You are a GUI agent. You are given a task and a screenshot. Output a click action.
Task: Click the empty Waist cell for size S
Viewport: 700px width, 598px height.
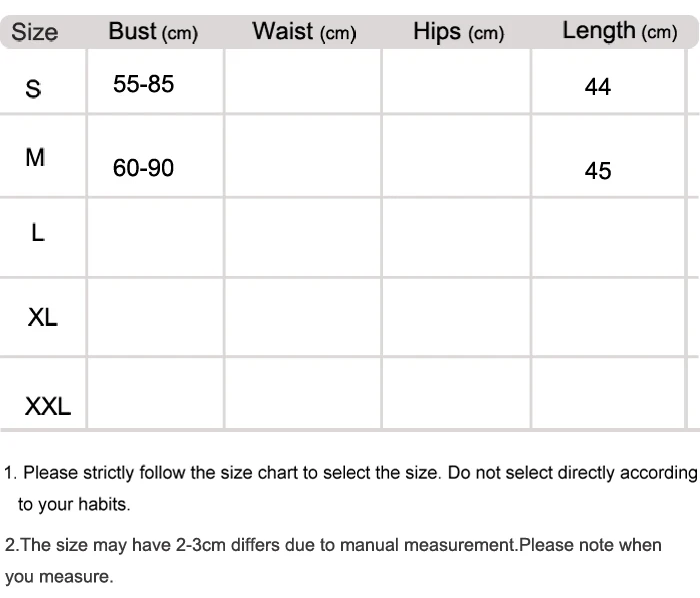(303, 81)
